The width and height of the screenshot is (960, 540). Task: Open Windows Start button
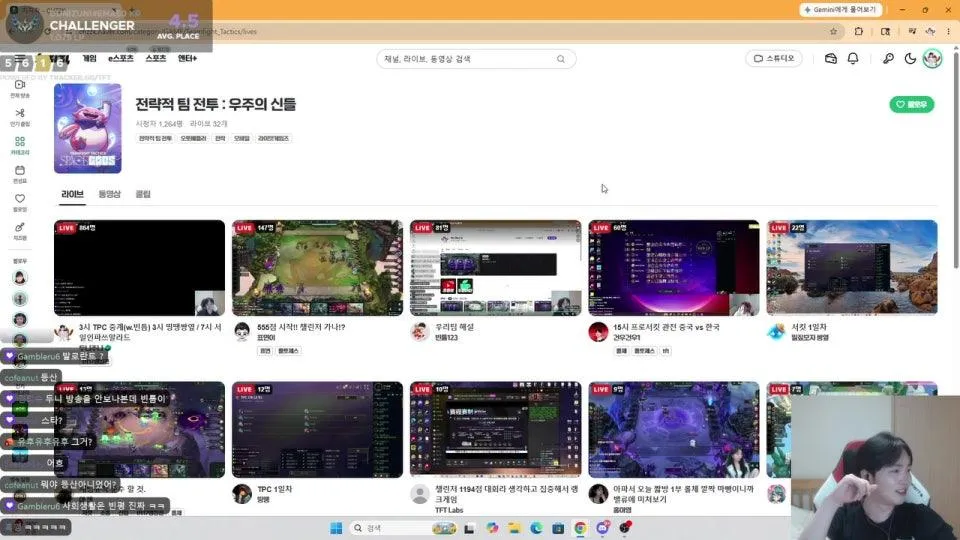[336, 528]
